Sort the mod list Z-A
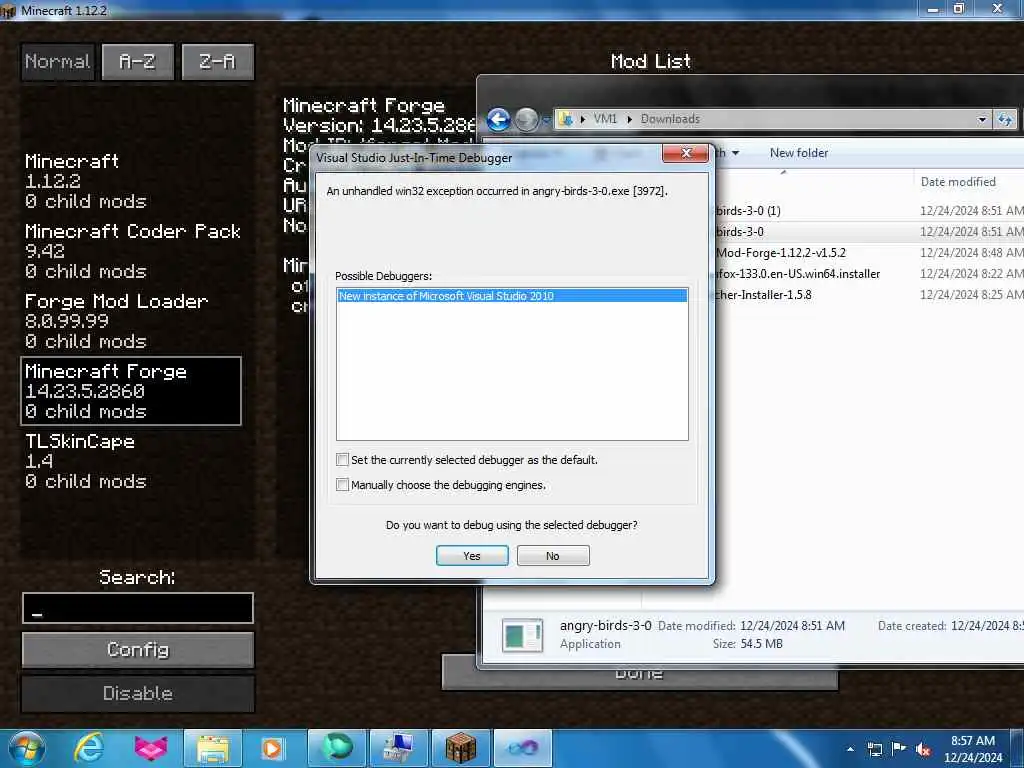1024x768 pixels. click(x=217, y=62)
